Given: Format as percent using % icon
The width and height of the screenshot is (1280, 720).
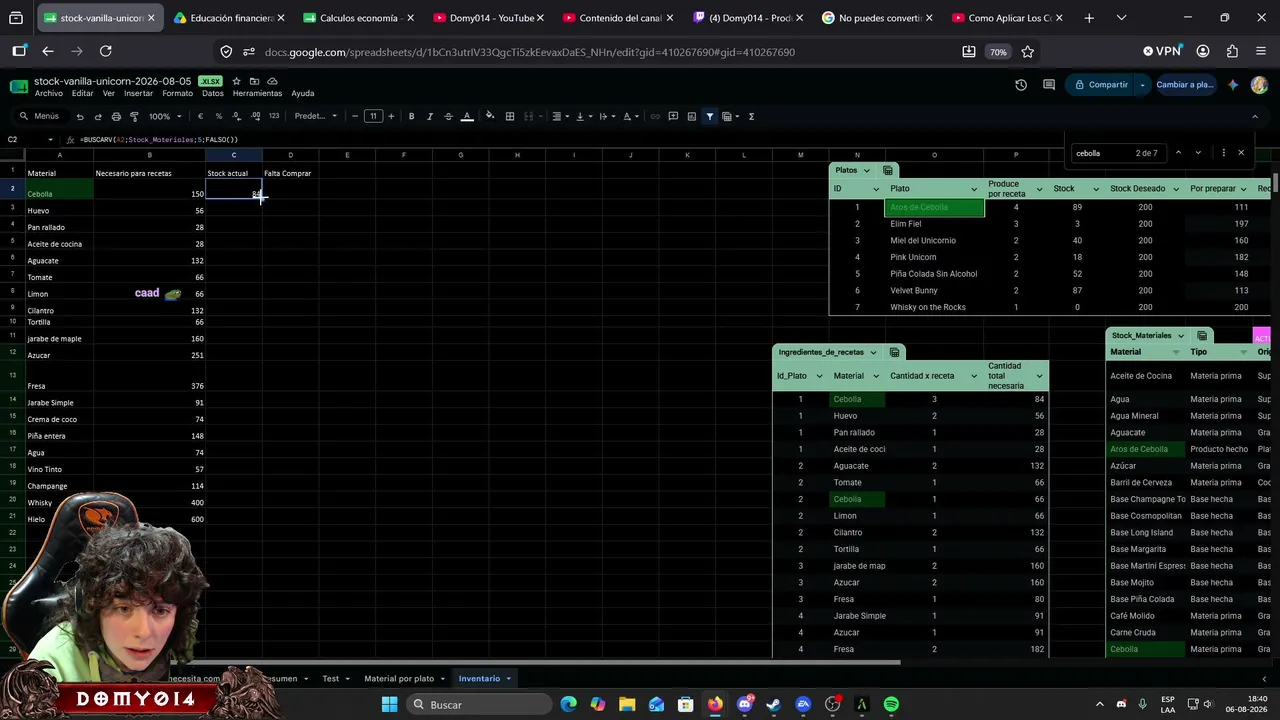Looking at the screenshot, I should pos(219,116).
